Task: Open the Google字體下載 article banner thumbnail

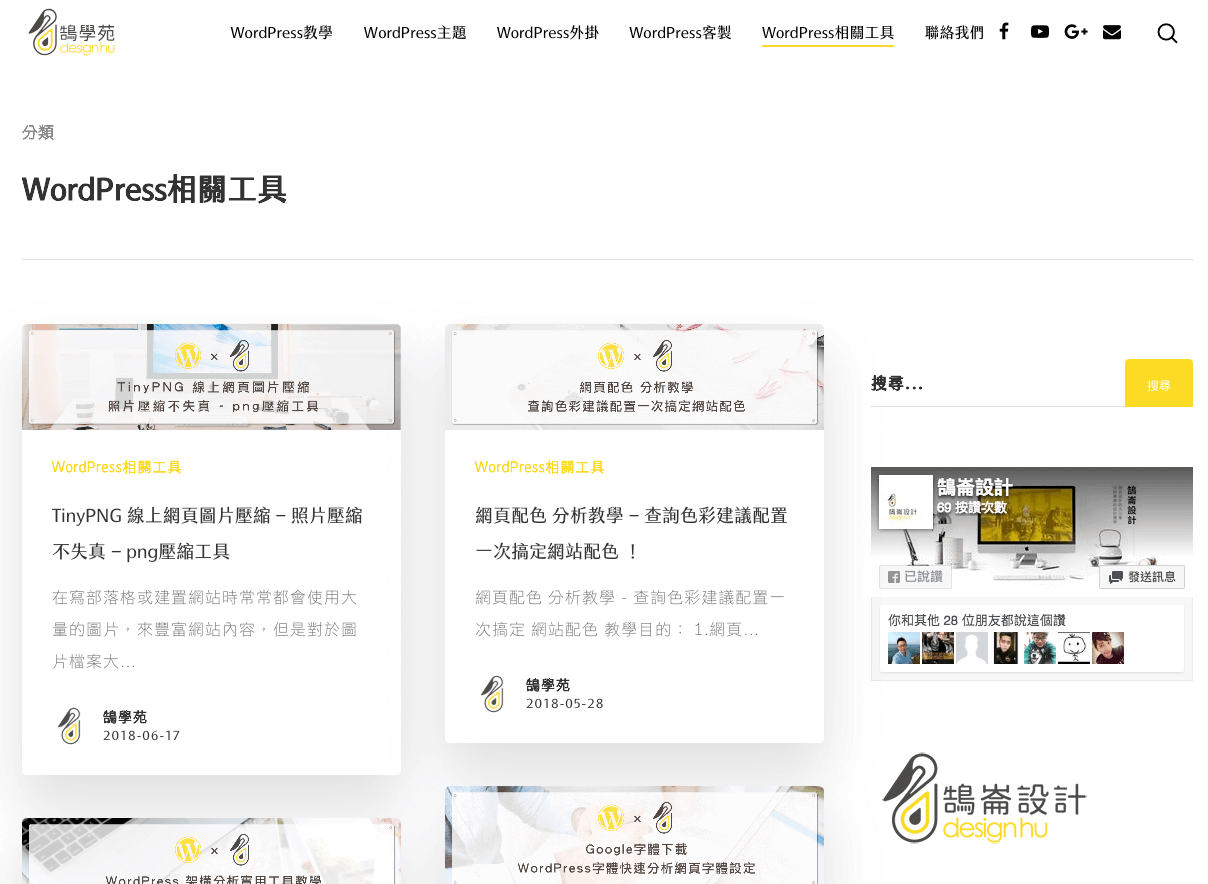Action: pyautogui.click(x=634, y=835)
